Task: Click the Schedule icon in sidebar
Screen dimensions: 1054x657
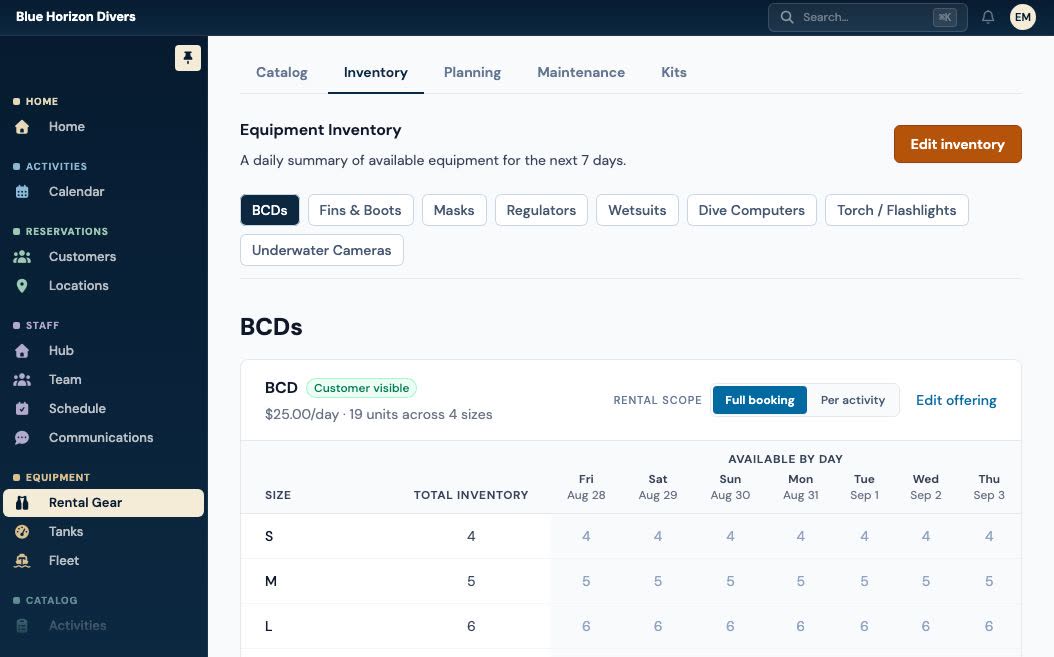Action: (22, 409)
